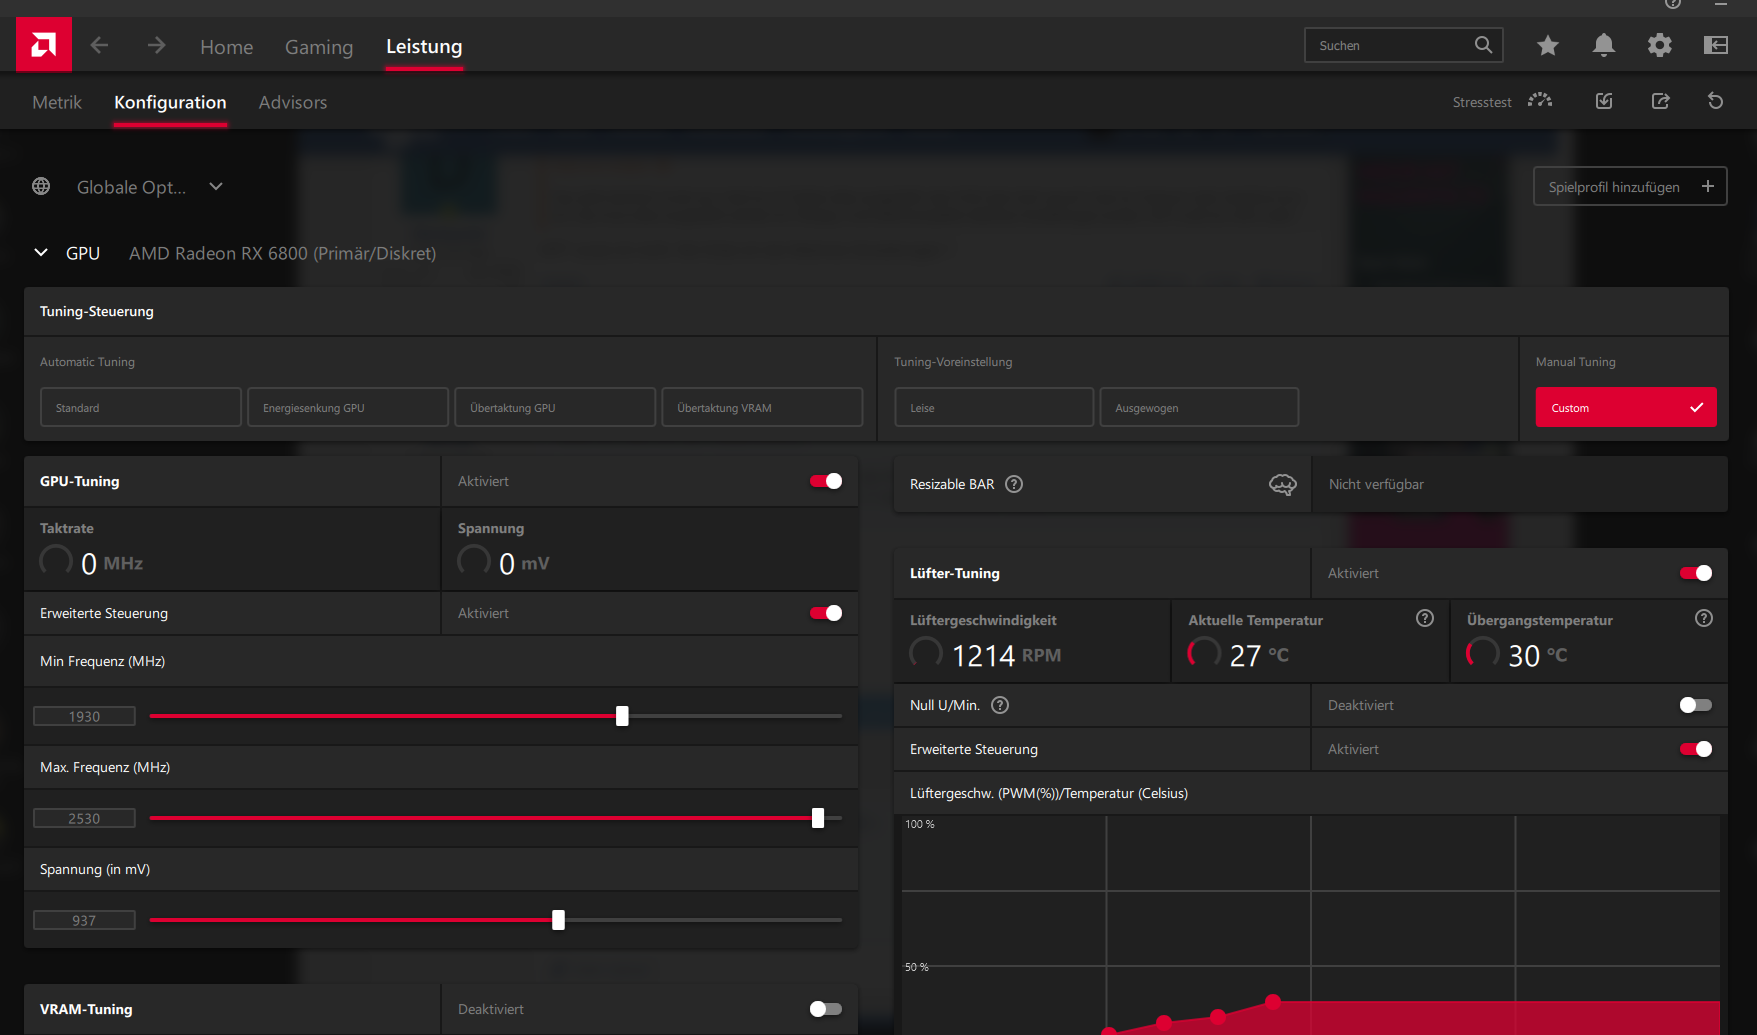Click the Max. Frequenz value field 2530
Image resolution: width=1757 pixels, height=1035 pixels.
[84, 818]
